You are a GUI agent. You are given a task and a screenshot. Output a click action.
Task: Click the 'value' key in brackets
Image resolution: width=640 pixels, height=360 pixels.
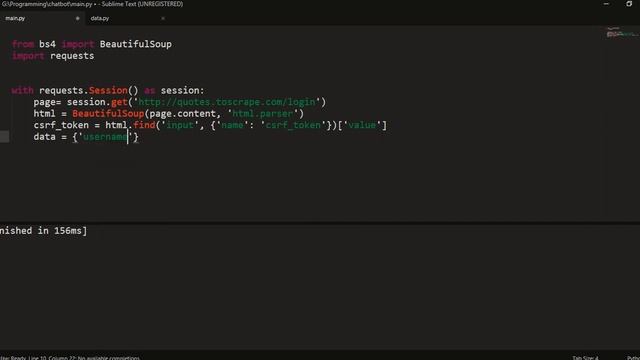pyautogui.click(x=362, y=125)
